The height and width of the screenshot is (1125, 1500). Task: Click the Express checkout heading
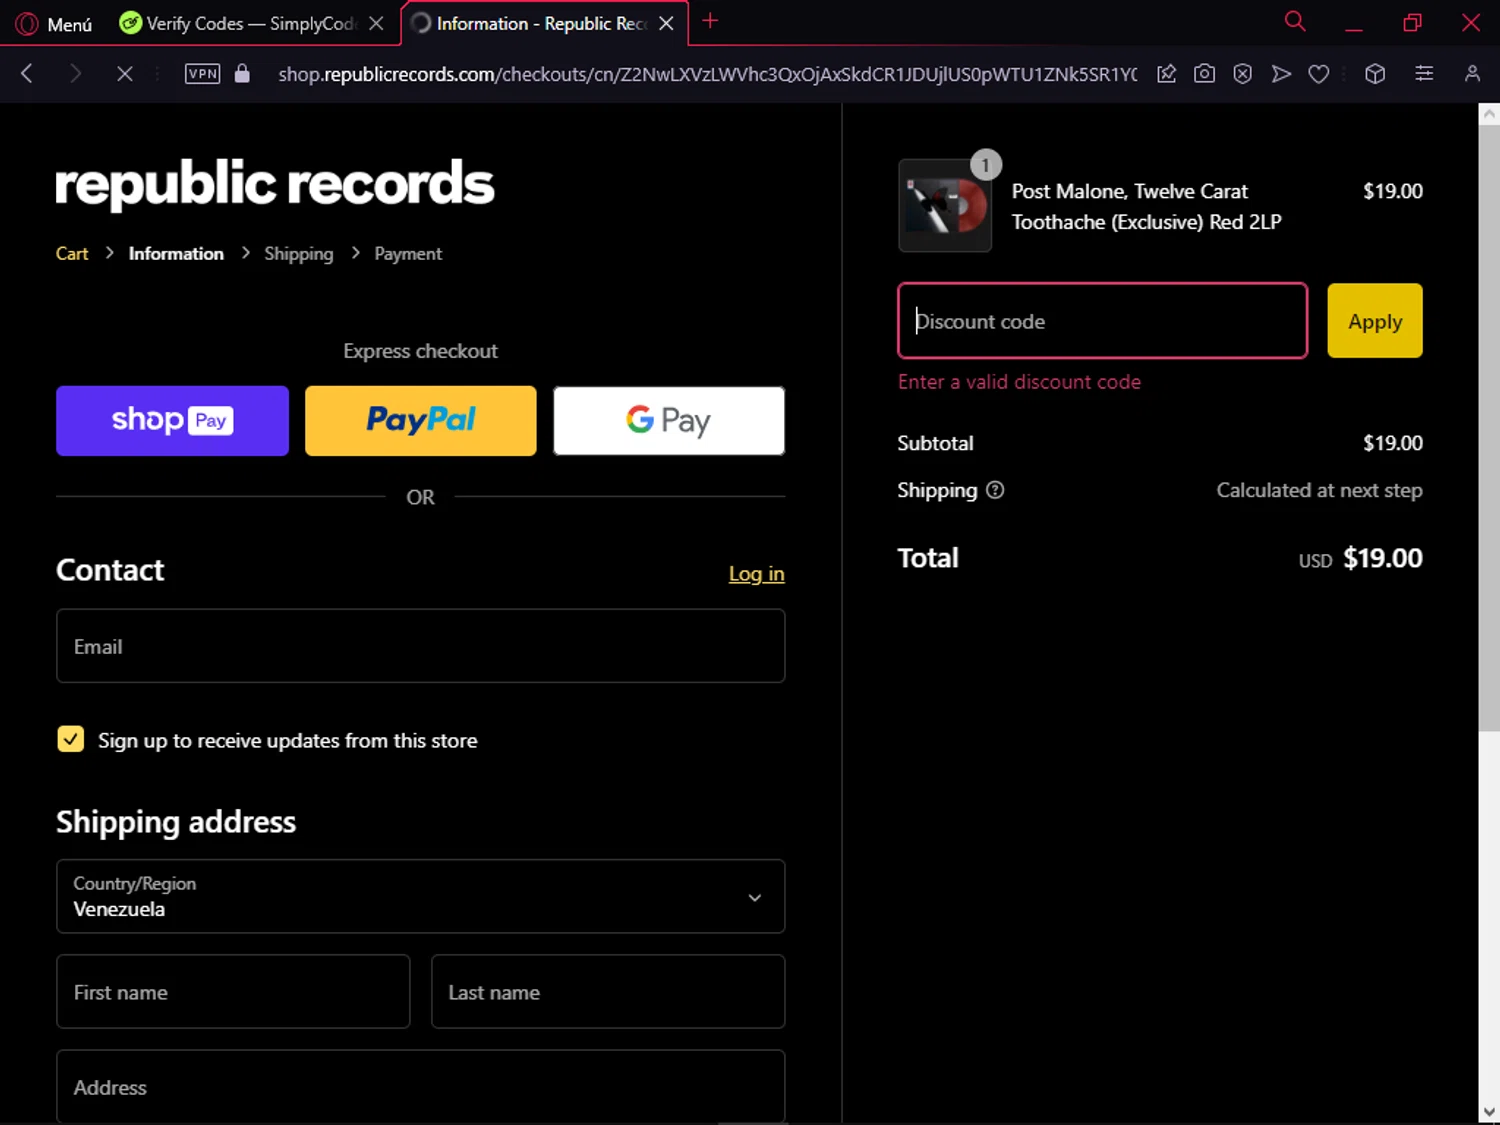[420, 351]
